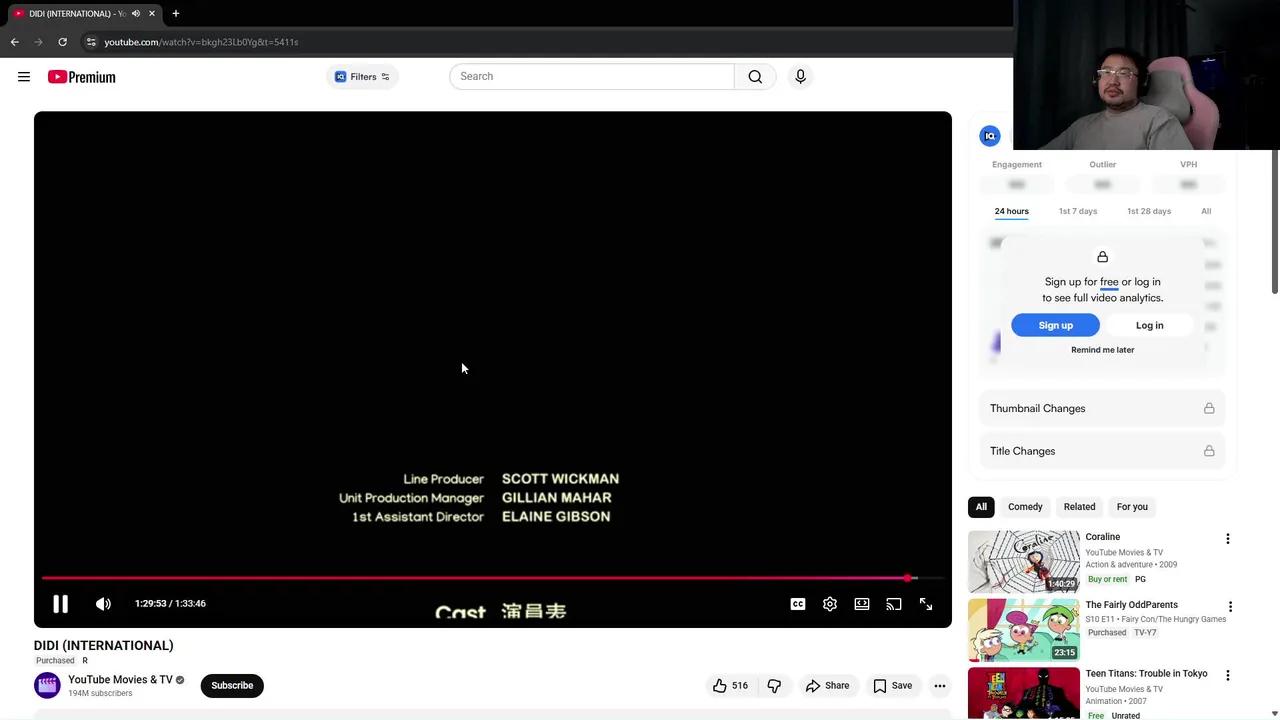Start voice search with the microphone
The width and height of the screenshot is (1280, 720).
(x=800, y=76)
